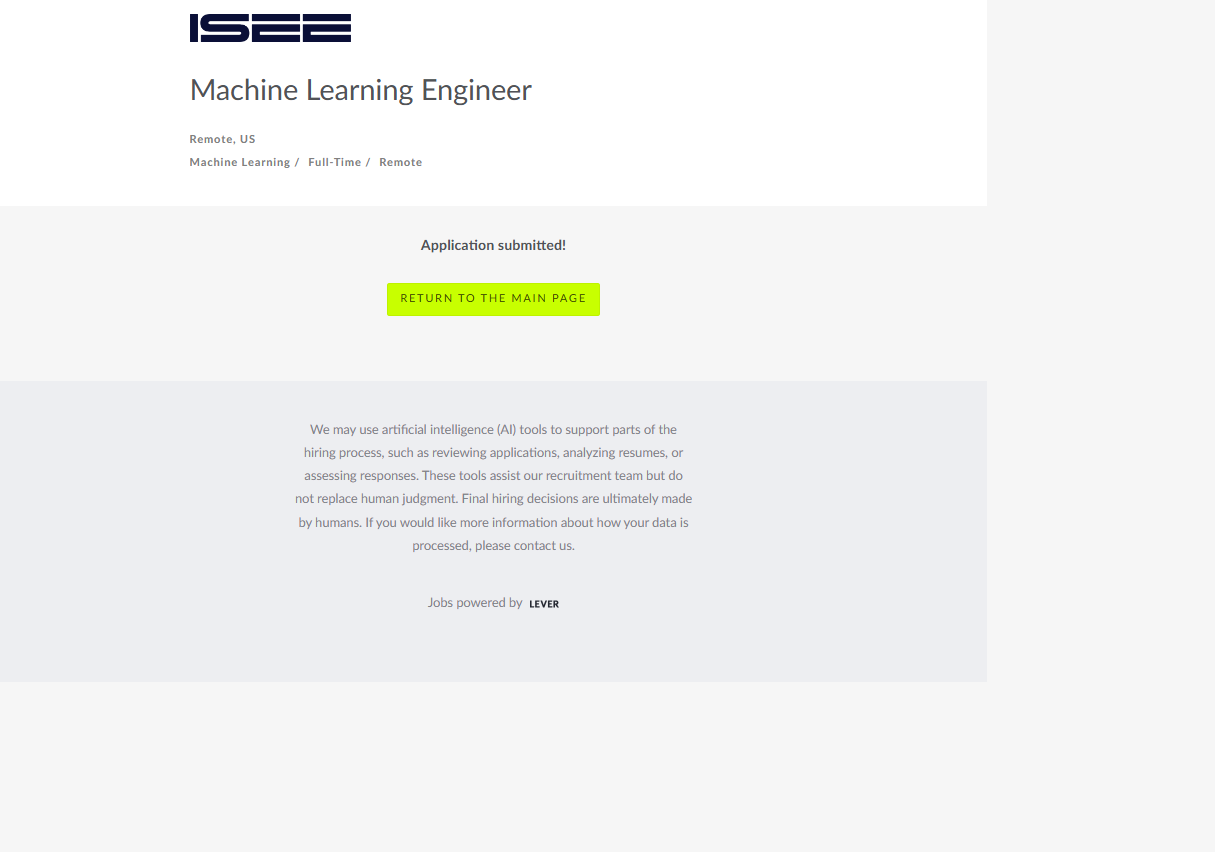The width and height of the screenshot is (1215, 852).
Task: Click the 'Jobs powered by' footer text
Action: tap(475, 603)
